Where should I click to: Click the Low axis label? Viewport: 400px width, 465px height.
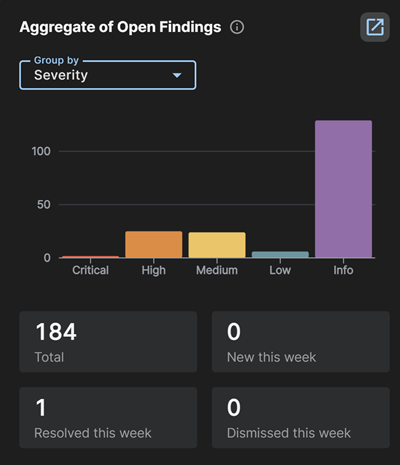(280, 270)
